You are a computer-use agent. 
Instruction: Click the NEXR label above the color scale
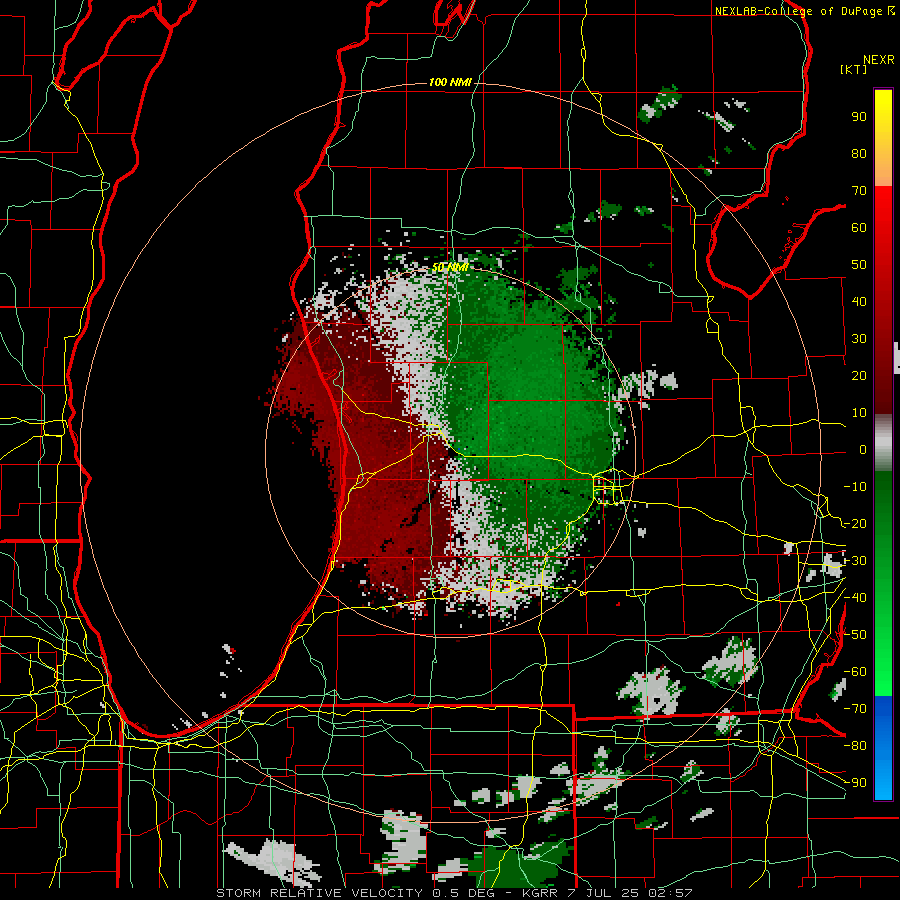pos(879,60)
